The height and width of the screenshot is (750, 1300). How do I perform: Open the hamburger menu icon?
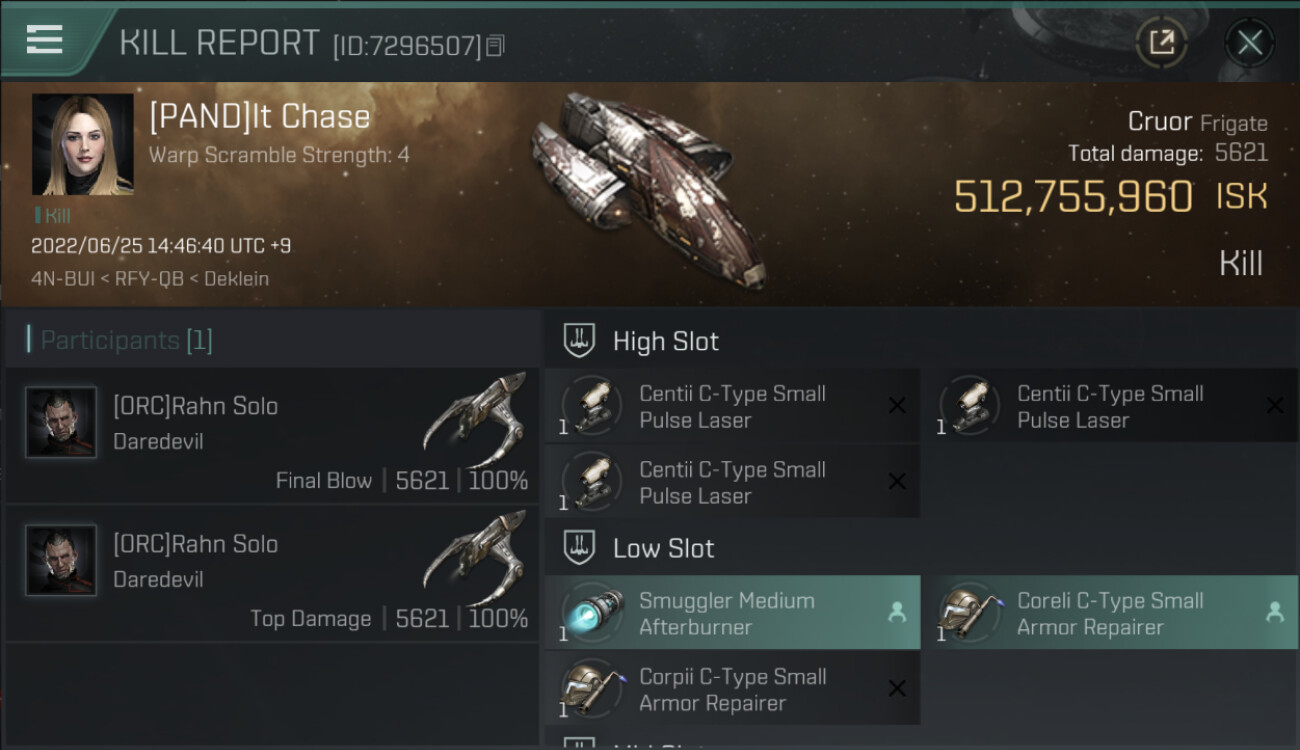coord(45,40)
